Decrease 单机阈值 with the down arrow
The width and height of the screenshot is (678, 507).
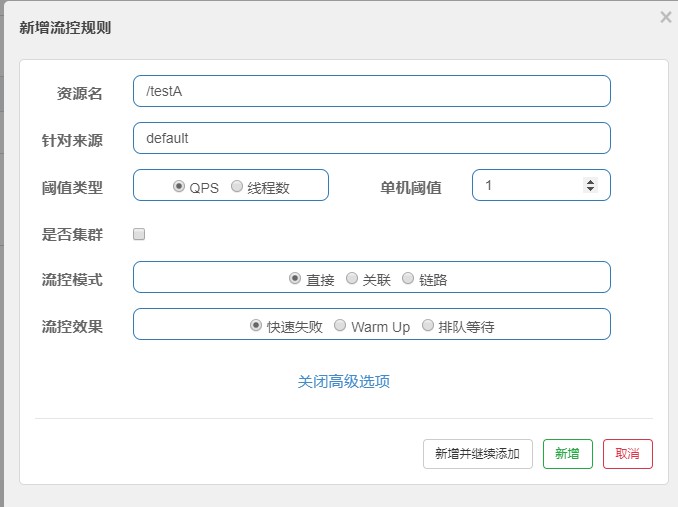590,190
